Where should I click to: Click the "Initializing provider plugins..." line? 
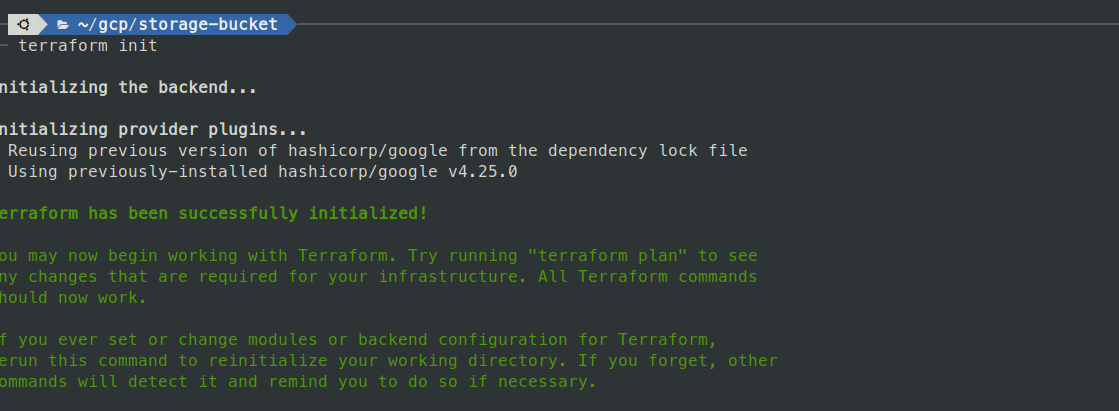(x=150, y=130)
